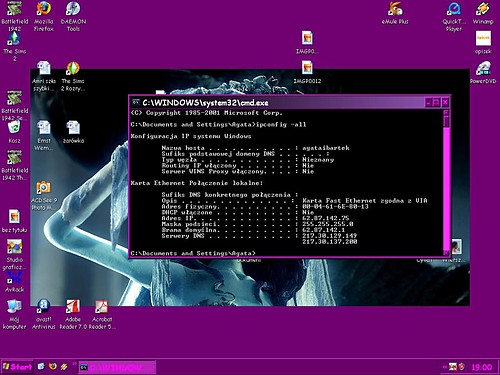This screenshot has width=500, height=375.
Task: Launch Winamp from the quick launch bar
Action: tap(64, 367)
